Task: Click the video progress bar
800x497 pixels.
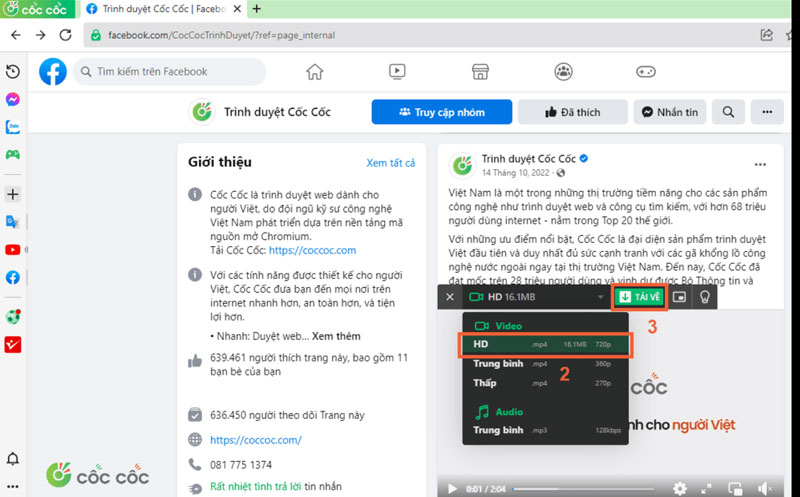Action: (x=585, y=489)
